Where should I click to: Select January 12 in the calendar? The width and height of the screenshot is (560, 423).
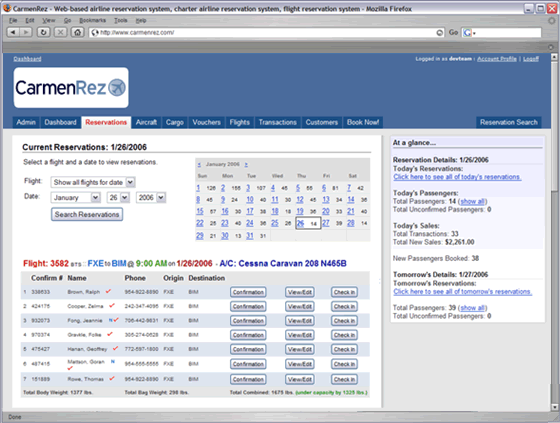(300, 199)
